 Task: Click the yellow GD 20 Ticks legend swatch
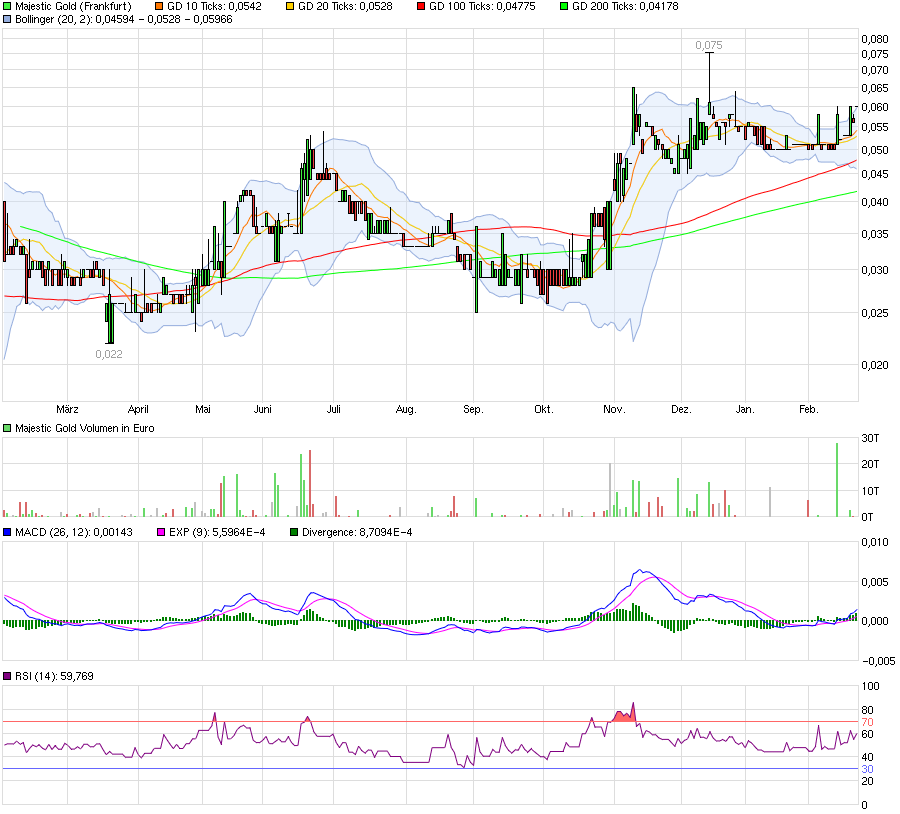tap(290, 6)
